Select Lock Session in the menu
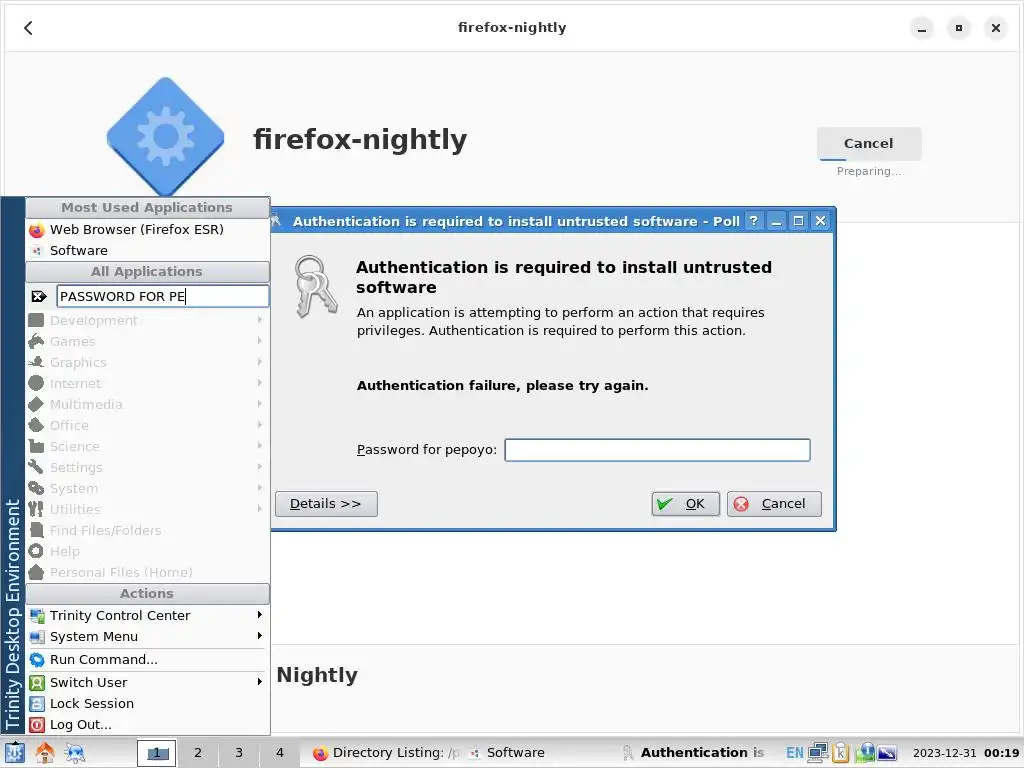 pyautogui.click(x=148, y=703)
